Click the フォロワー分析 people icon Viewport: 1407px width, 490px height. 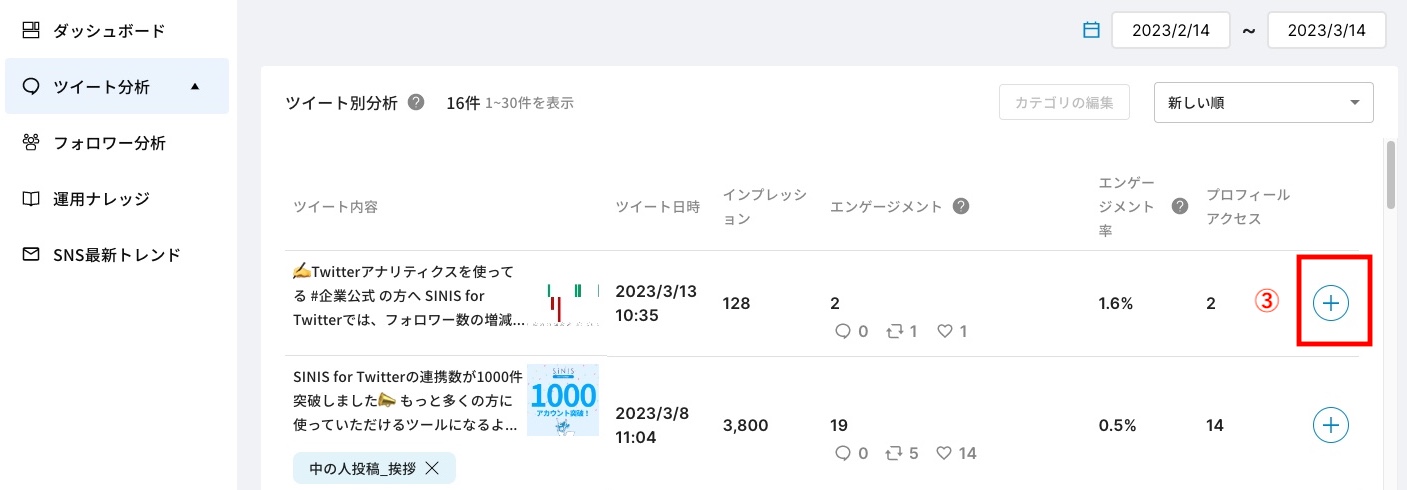31,143
